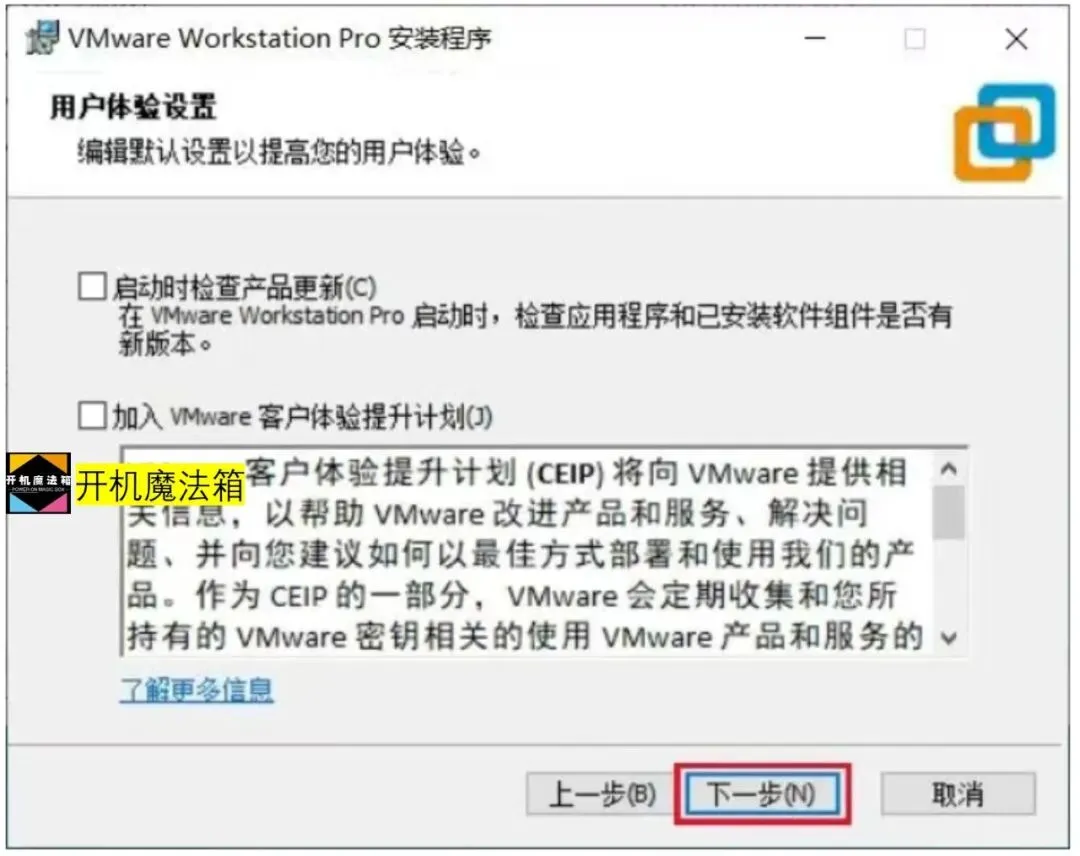Click the VMware installer icon in title bar
This screenshot has height=856, width=1080.
tap(42, 38)
